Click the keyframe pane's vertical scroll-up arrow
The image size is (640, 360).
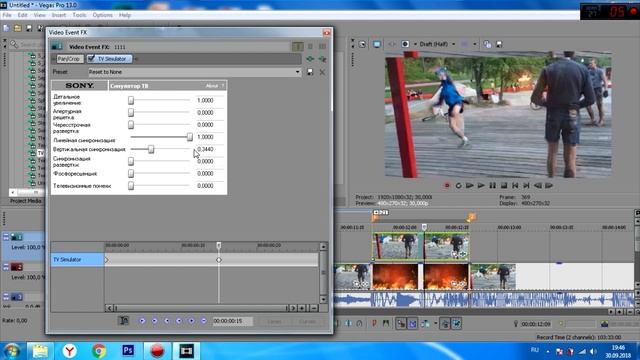pyautogui.click(x=323, y=247)
